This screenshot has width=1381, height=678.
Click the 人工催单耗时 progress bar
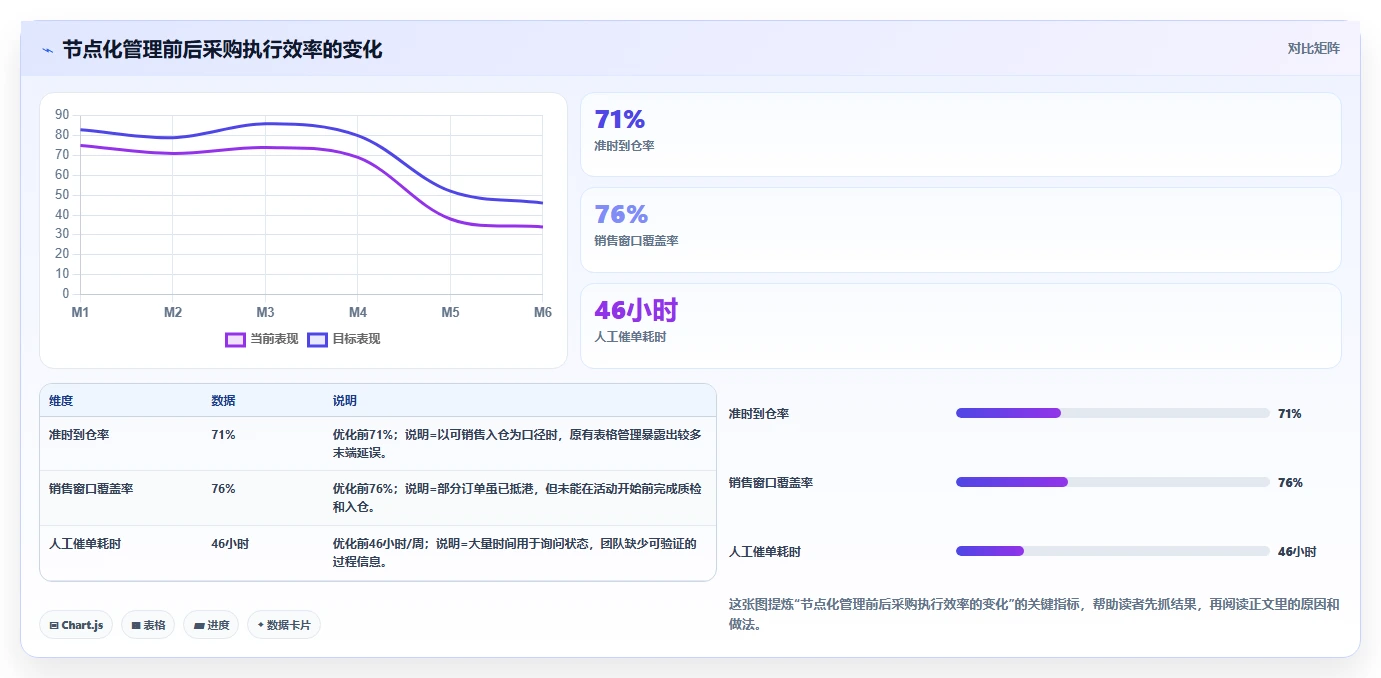coord(1112,551)
